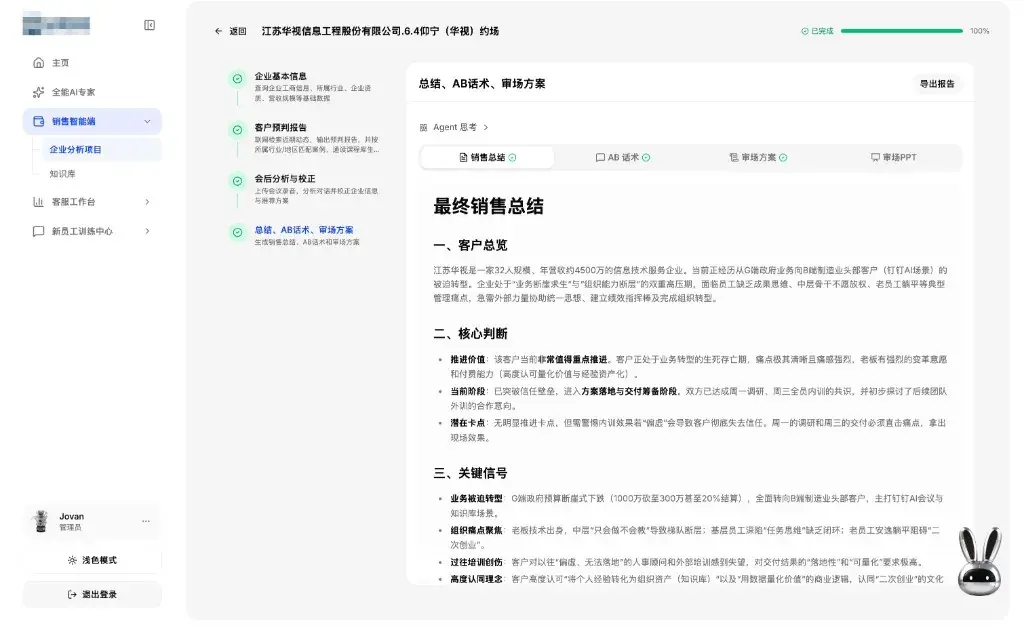
Task: Click the 退出登录 logout icon
Action: tap(72, 595)
